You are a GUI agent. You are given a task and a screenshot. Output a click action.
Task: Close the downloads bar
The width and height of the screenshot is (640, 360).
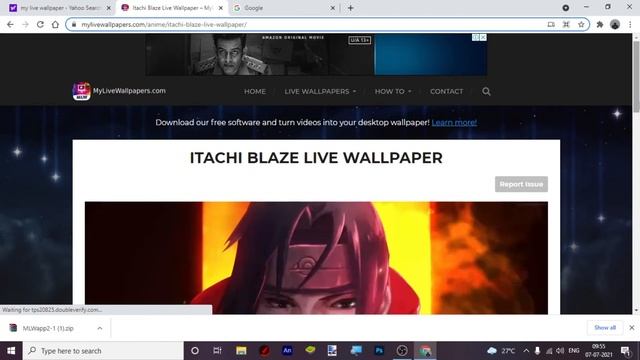631,328
